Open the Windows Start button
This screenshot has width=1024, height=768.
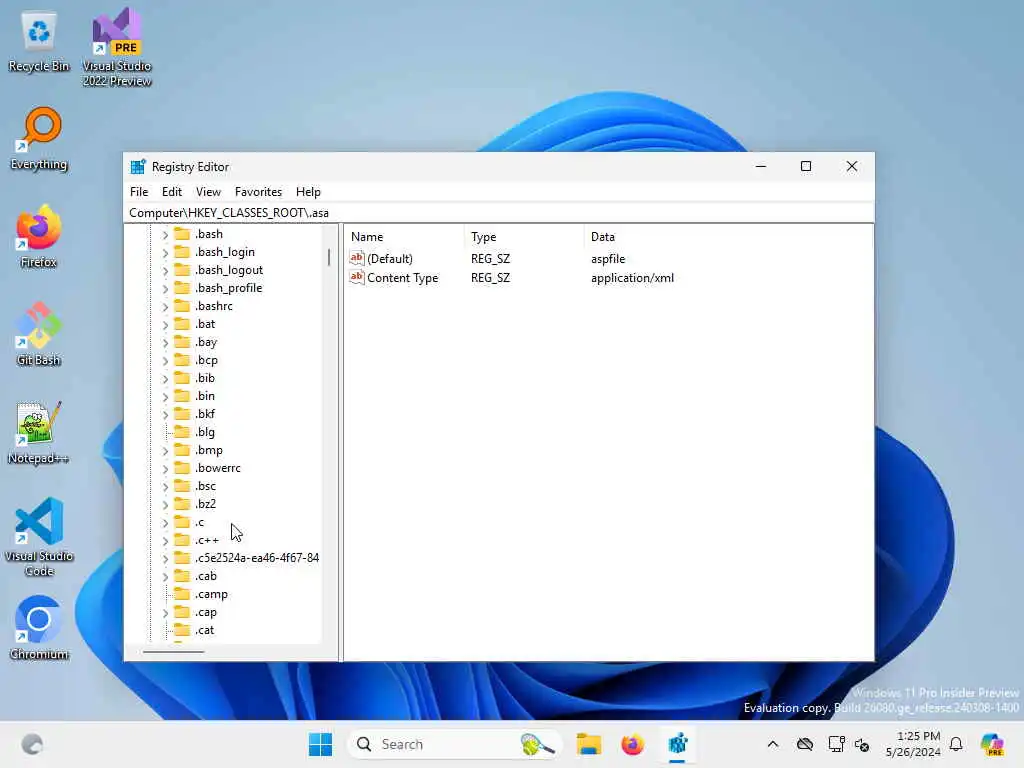coord(320,744)
